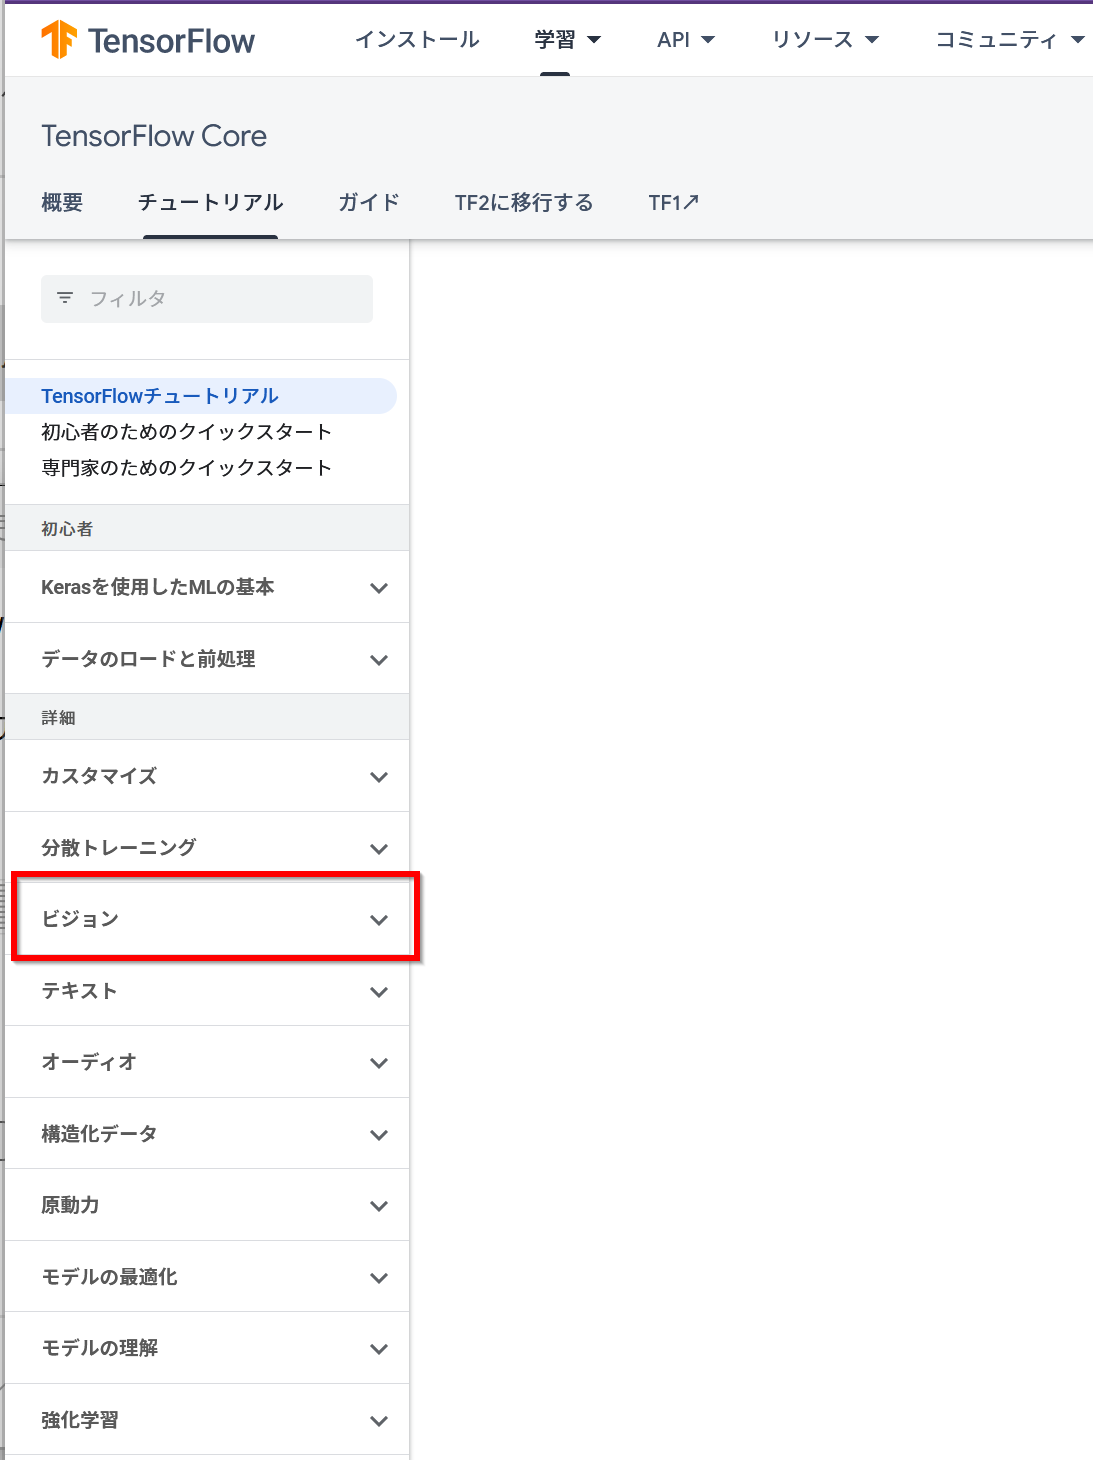Click the TensorFlow Core heading link
The image size is (1093, 1460).
tap(154, 136)
